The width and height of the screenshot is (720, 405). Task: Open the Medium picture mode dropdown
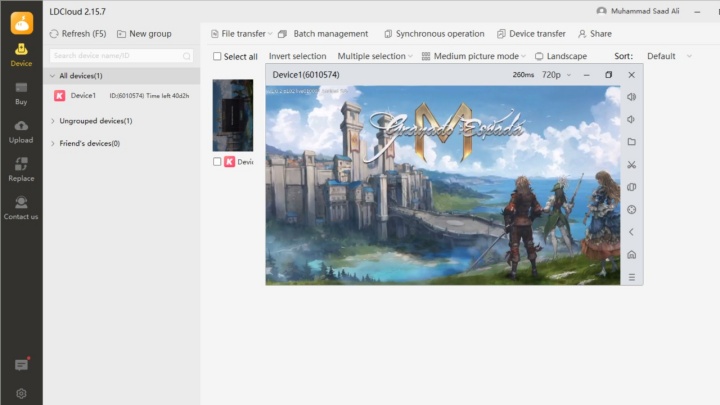tap(473, 56)
